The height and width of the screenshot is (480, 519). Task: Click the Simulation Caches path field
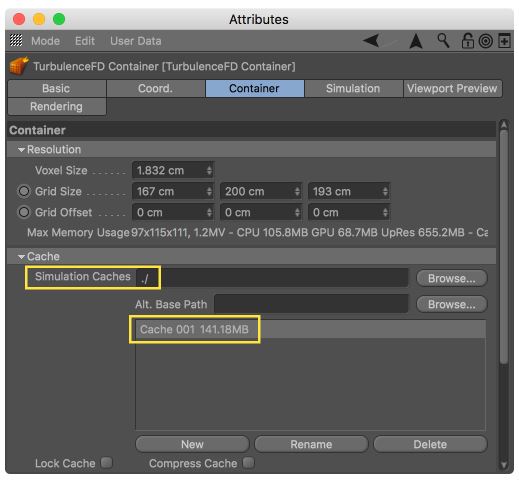click(272, 278)
